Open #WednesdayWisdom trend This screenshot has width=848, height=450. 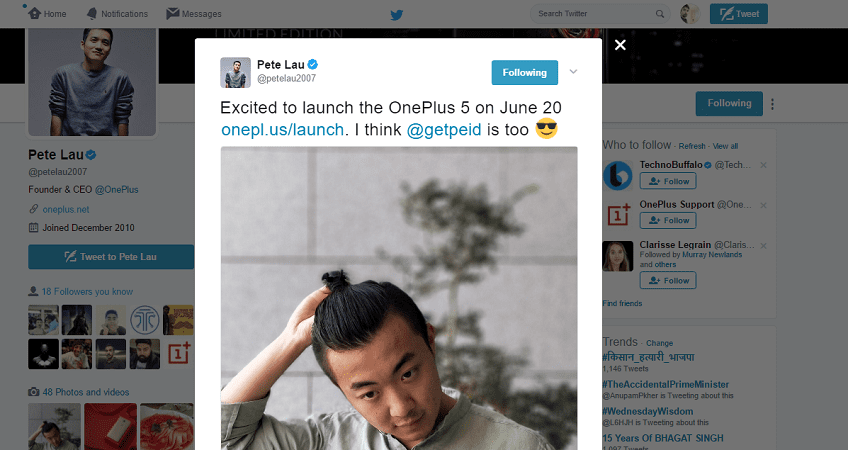pos(647,411)
